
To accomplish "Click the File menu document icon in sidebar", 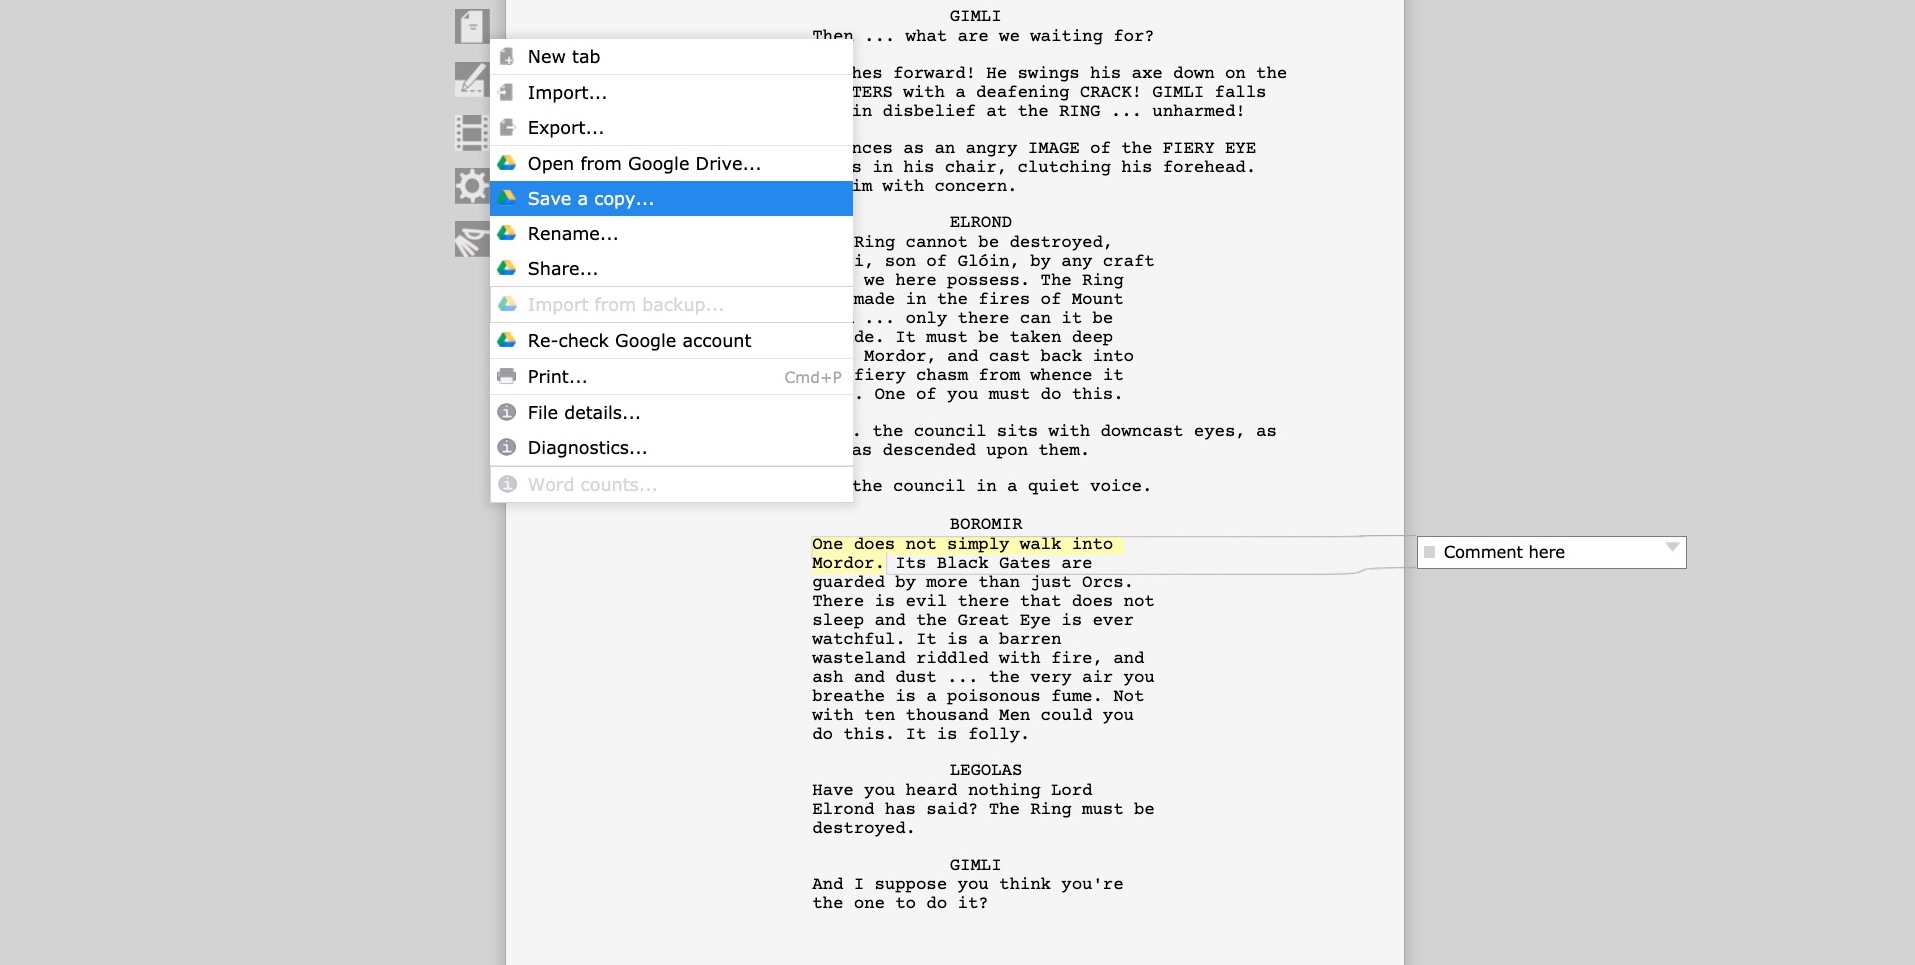I will click(x=471, y=26).
